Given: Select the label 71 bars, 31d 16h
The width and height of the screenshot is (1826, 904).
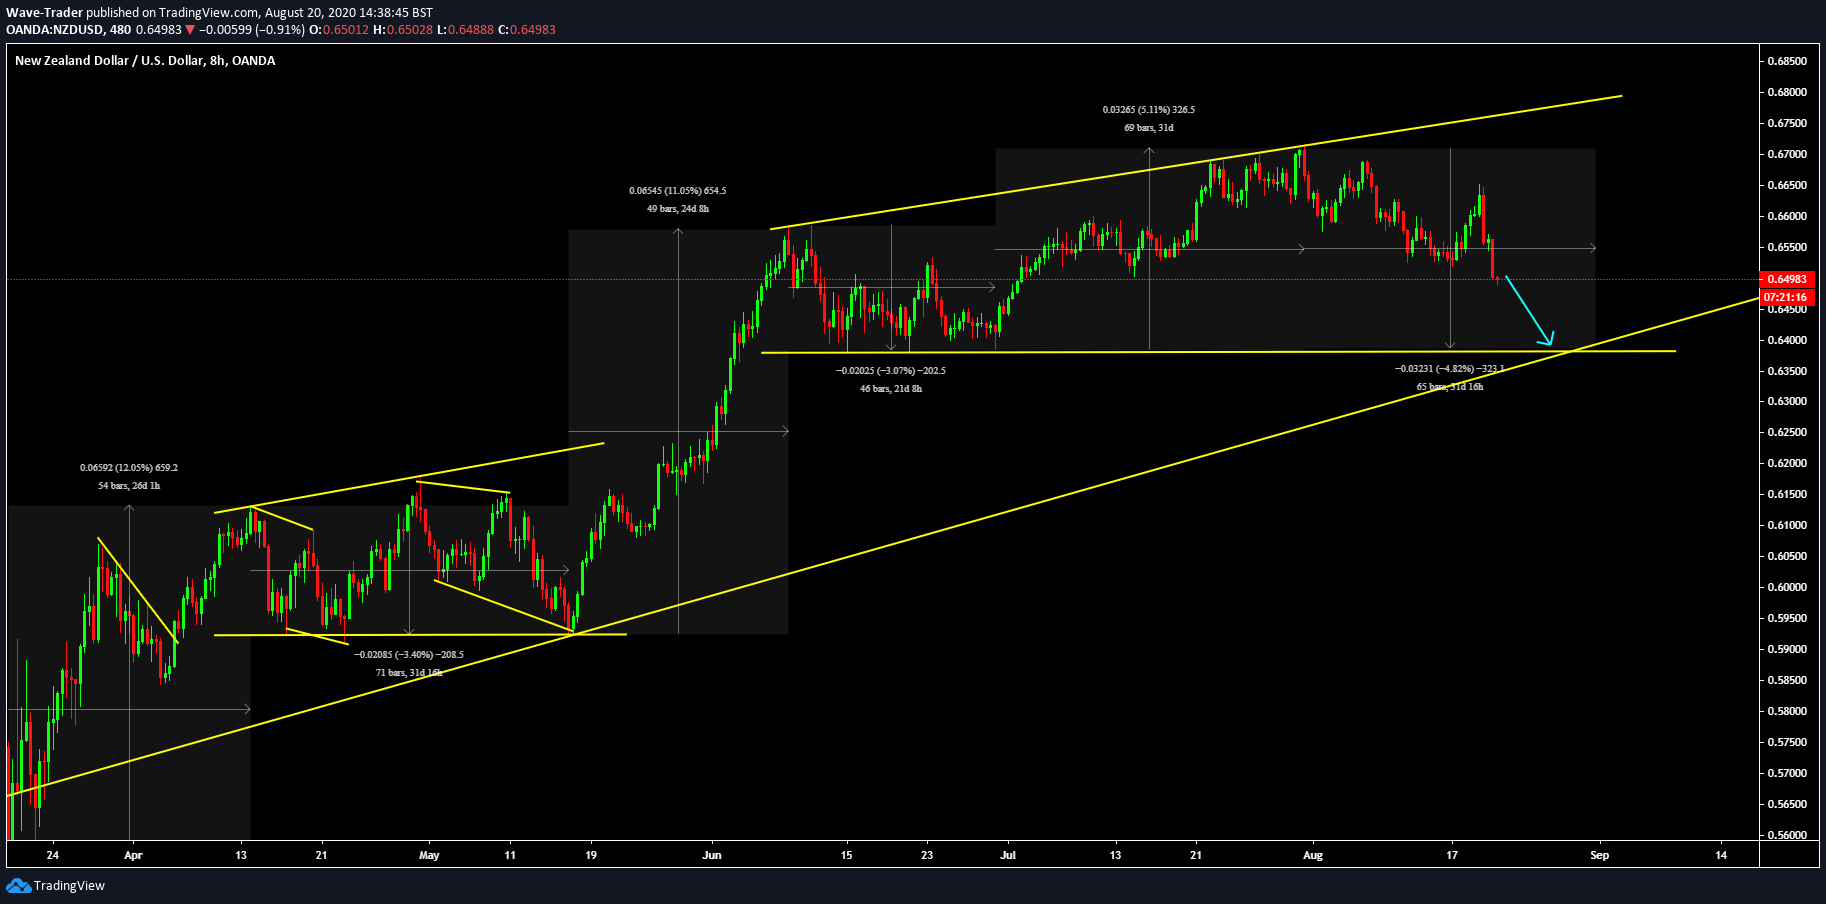Looking at the screenshot, I should 409,673.
